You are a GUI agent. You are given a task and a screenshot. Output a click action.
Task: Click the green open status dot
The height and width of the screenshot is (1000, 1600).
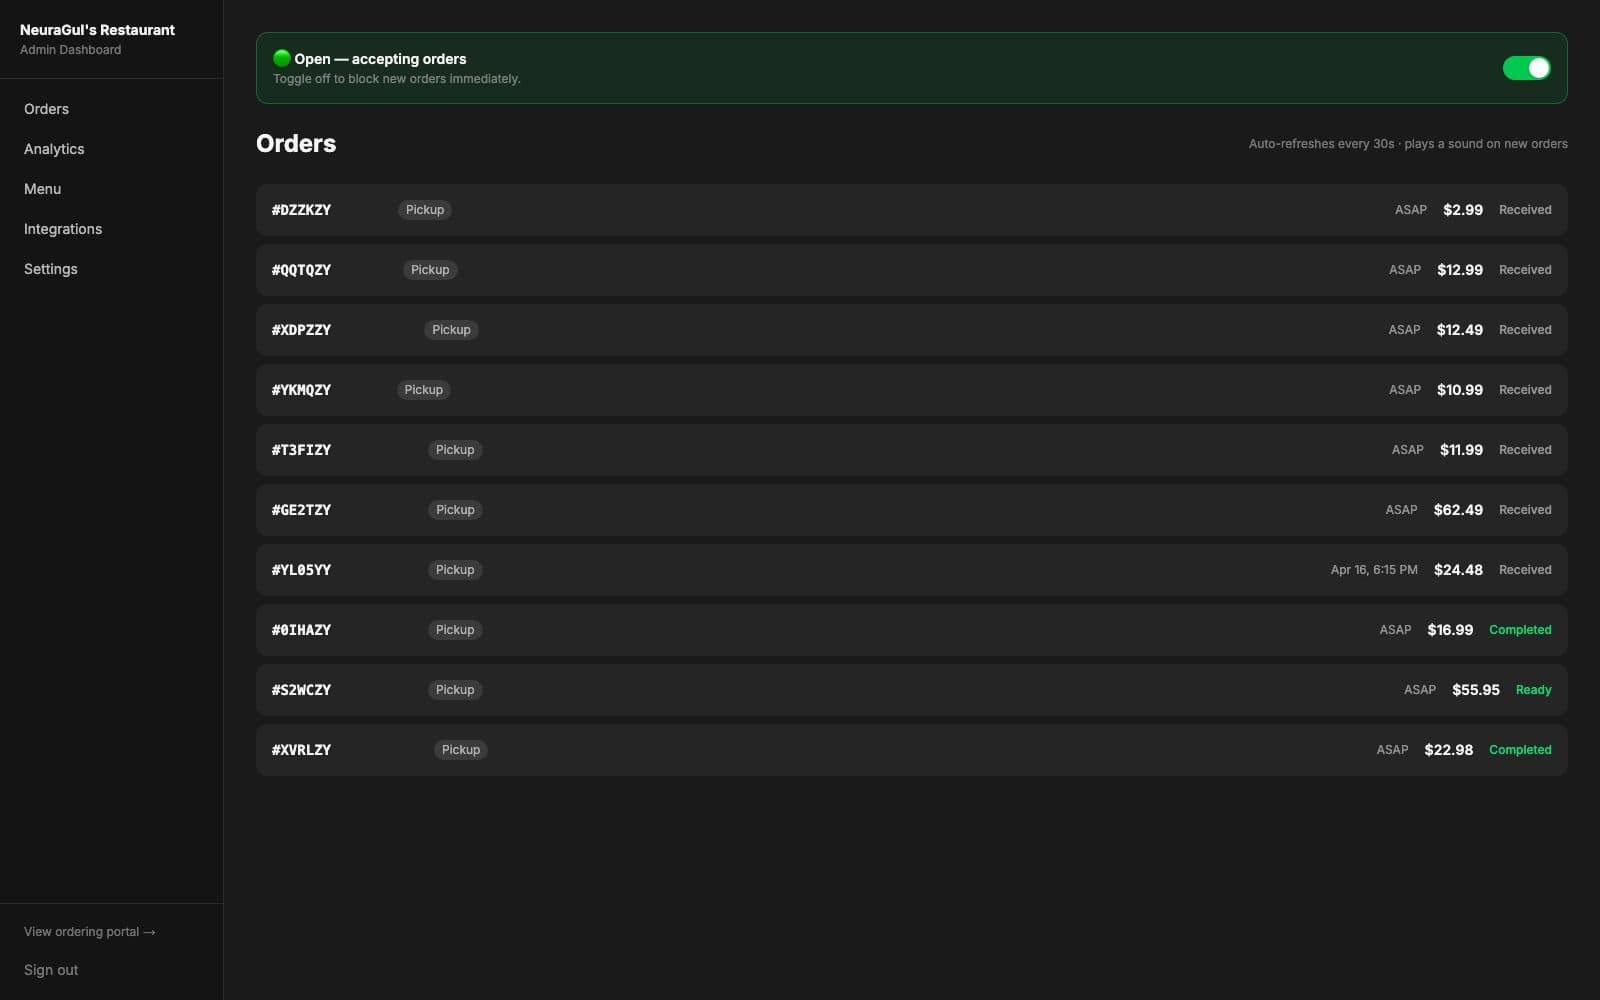pos(282,58)
